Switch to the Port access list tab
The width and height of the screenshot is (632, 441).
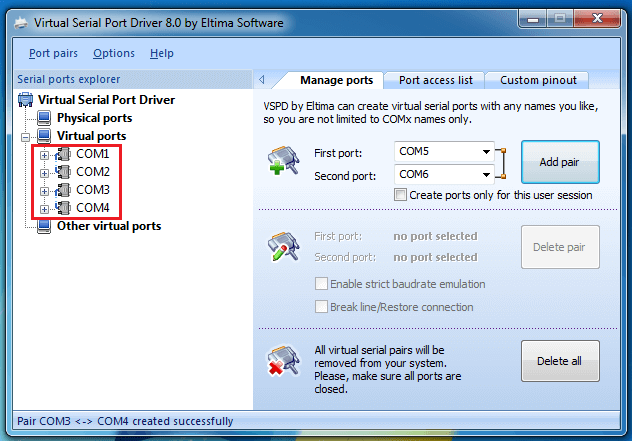point(435,80)
